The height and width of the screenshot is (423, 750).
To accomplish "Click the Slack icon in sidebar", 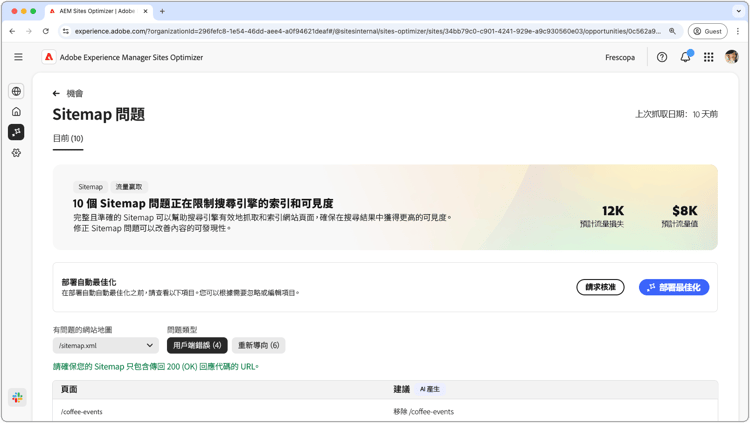I will pos(17,397).
